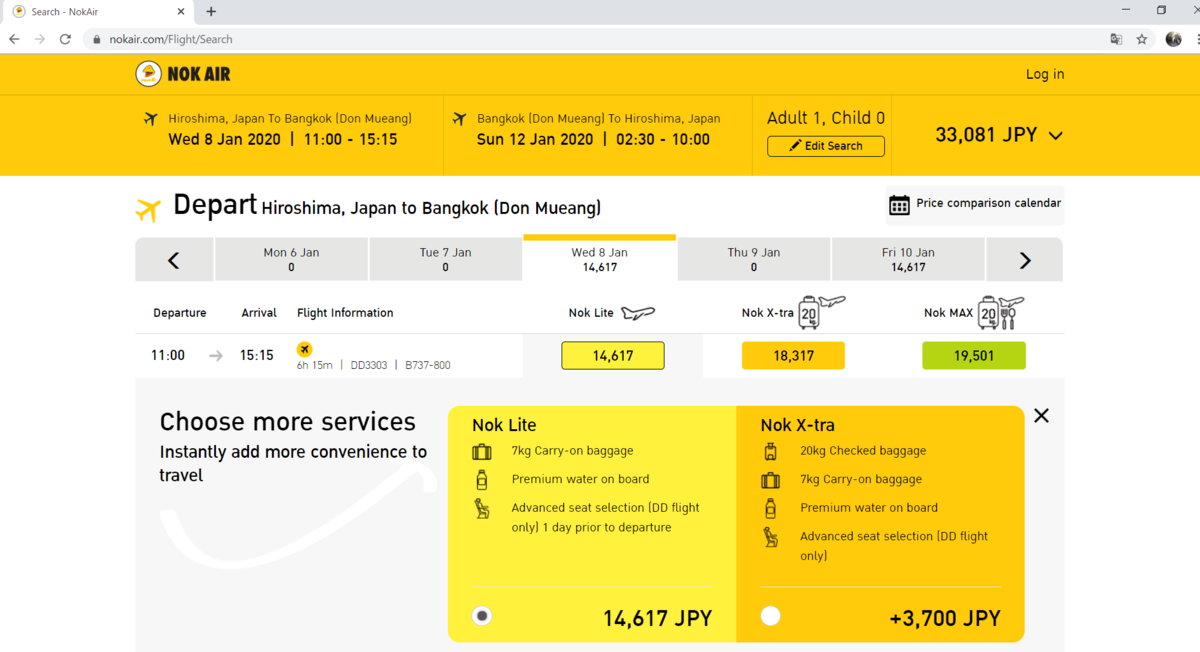
Task: Click the Nok MAX column label
Action: click(949, 313)
